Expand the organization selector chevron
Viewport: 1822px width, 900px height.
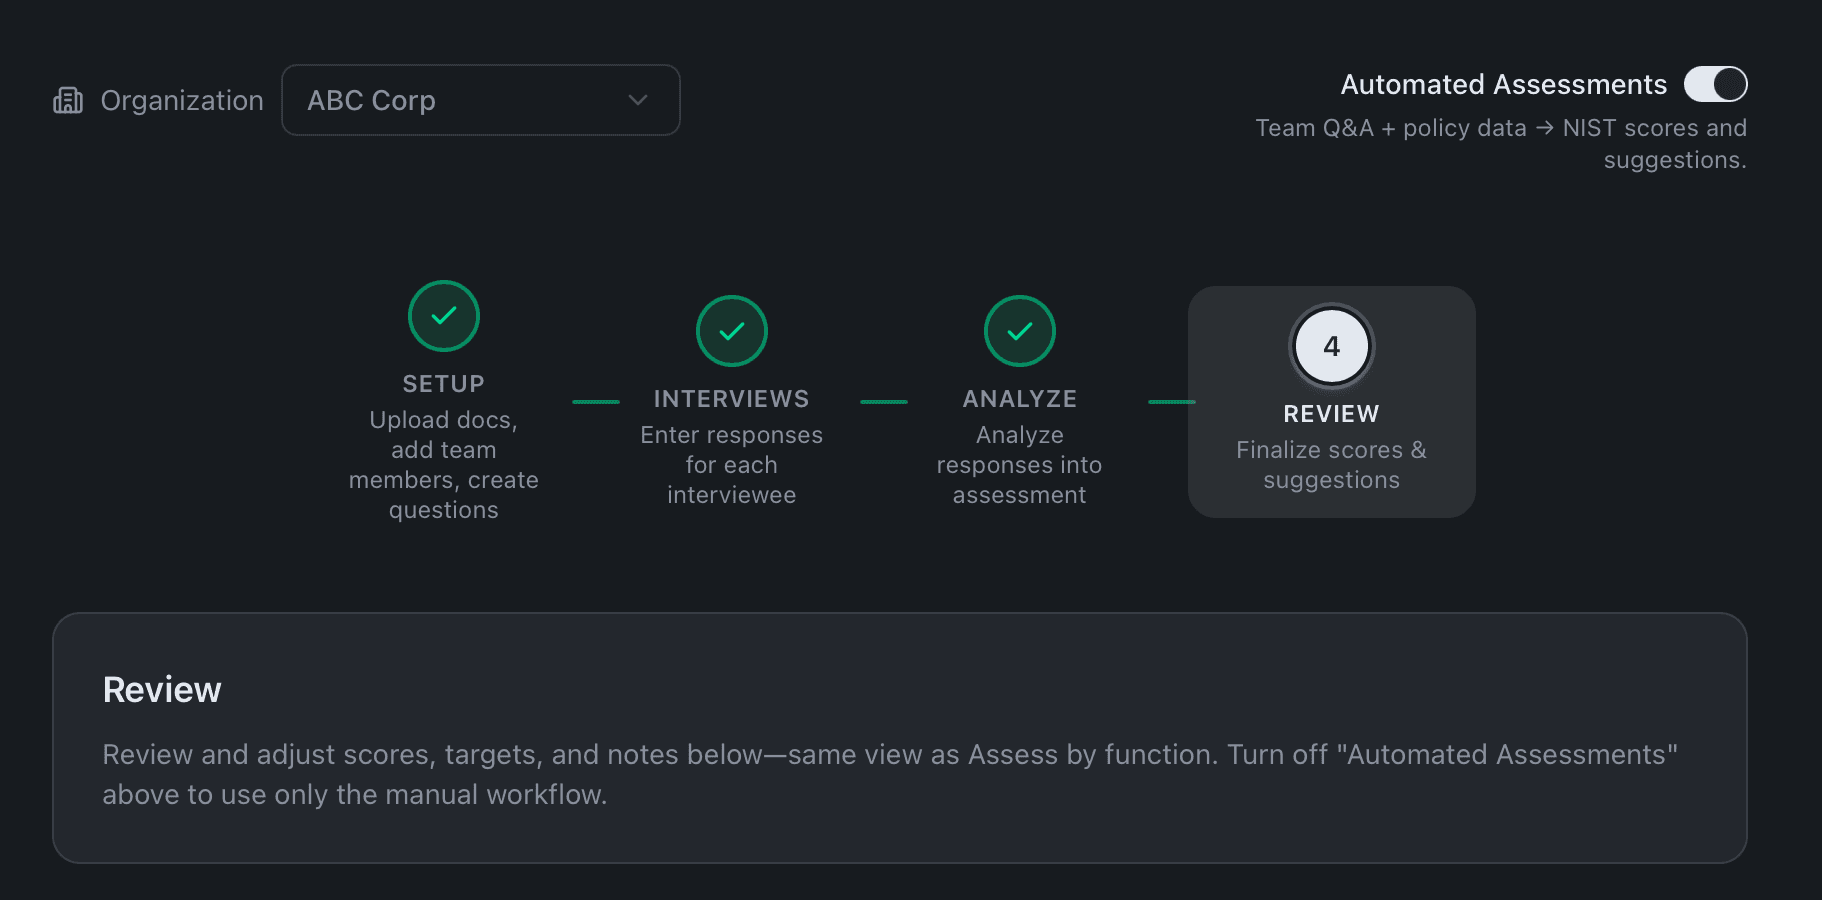click(637, 100)
